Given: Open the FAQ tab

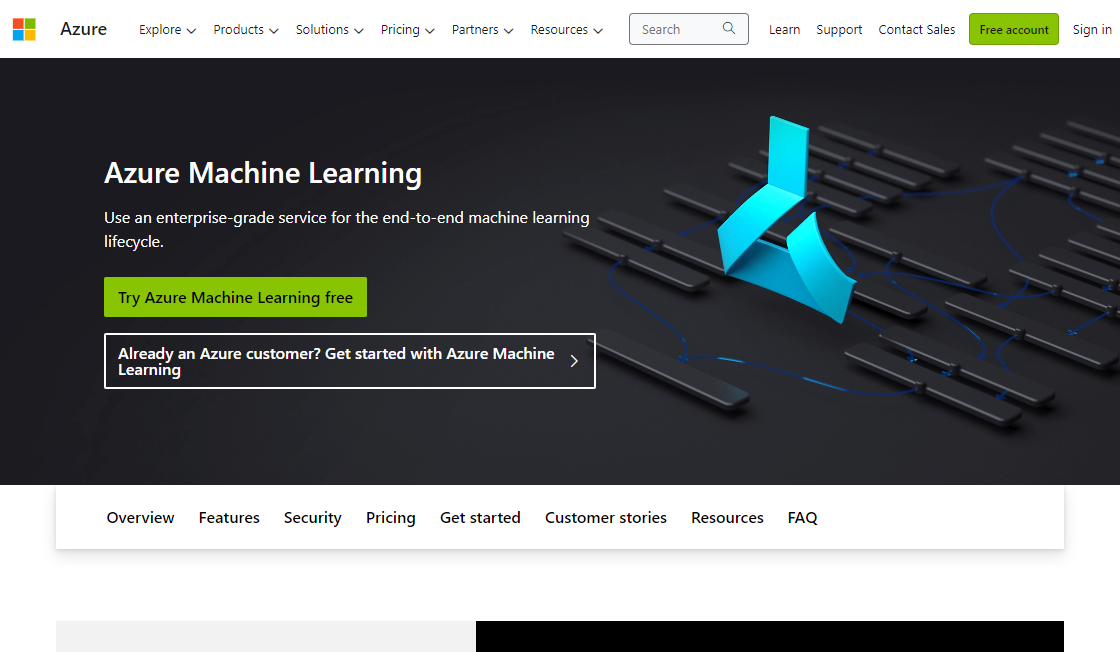Looking at the screenshot, I should coord(802,517).
